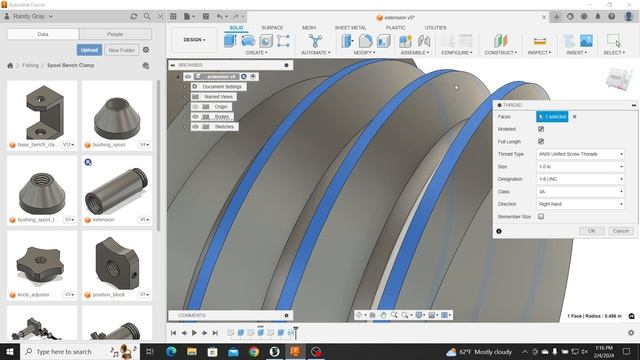Select the Extrude tool in Create group
640x360 pixels.
click(x=230, y=41)
